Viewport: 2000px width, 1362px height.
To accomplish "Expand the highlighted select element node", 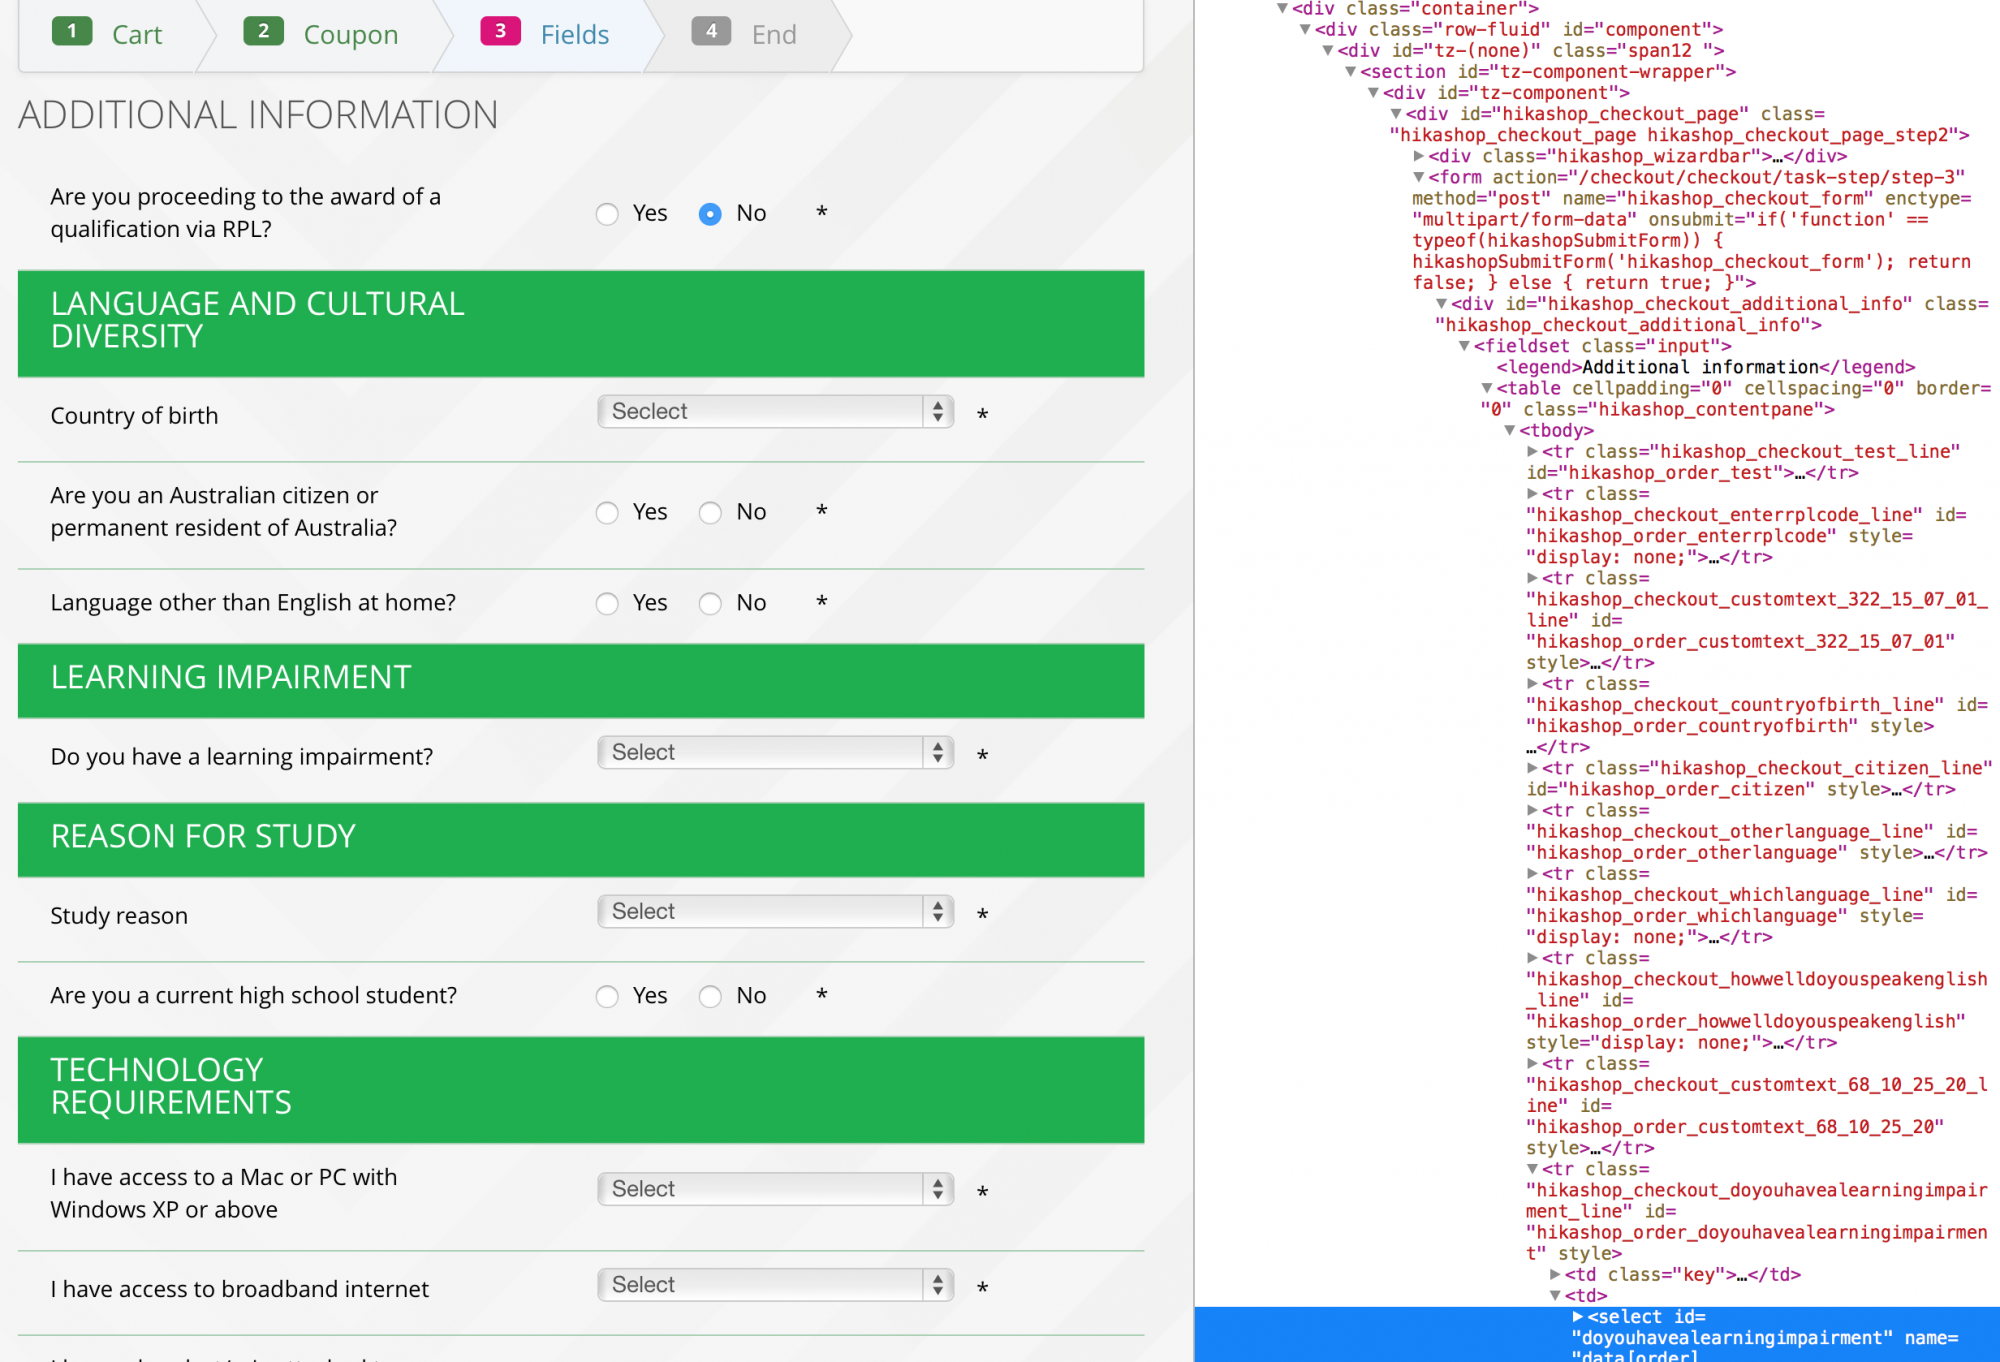I will [1578, 1317].
